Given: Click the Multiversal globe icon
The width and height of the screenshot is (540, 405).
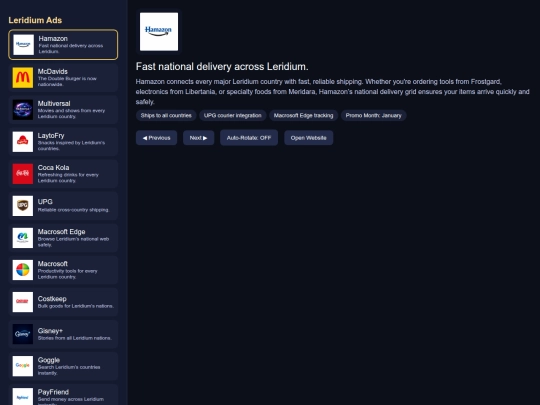Looking at the screenshot, I should 23,110.
